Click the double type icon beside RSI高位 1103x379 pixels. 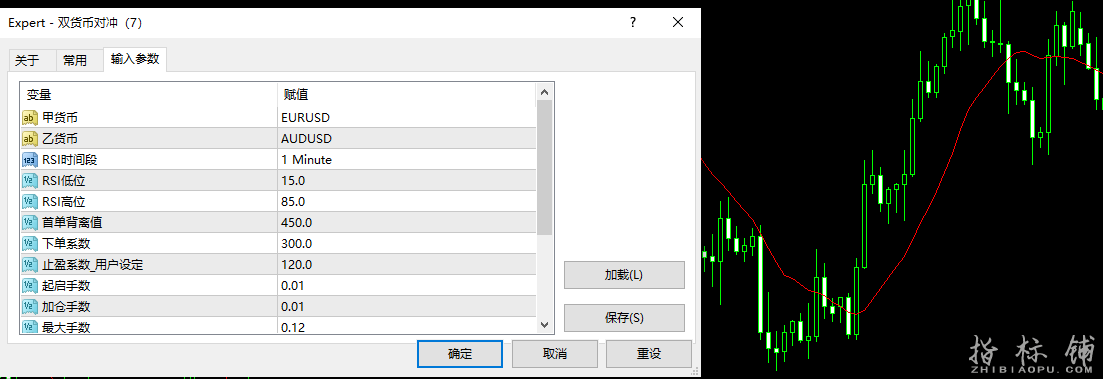pyautogui.click(x=30, y=202)
